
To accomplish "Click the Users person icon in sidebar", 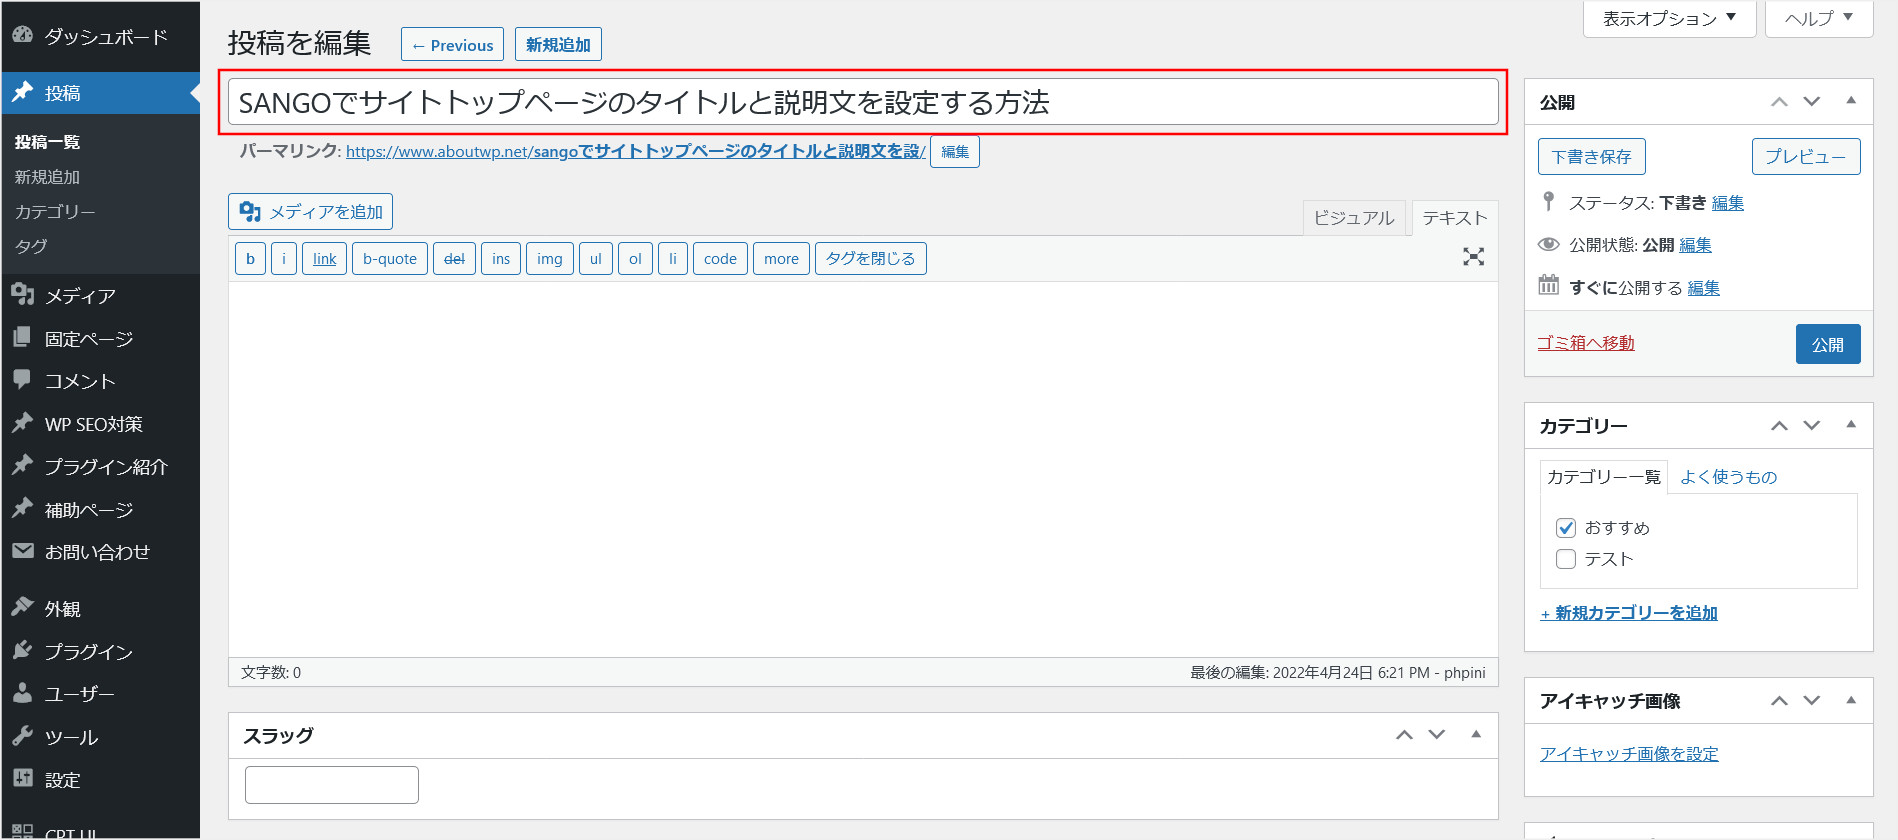I will coord(22,693).
